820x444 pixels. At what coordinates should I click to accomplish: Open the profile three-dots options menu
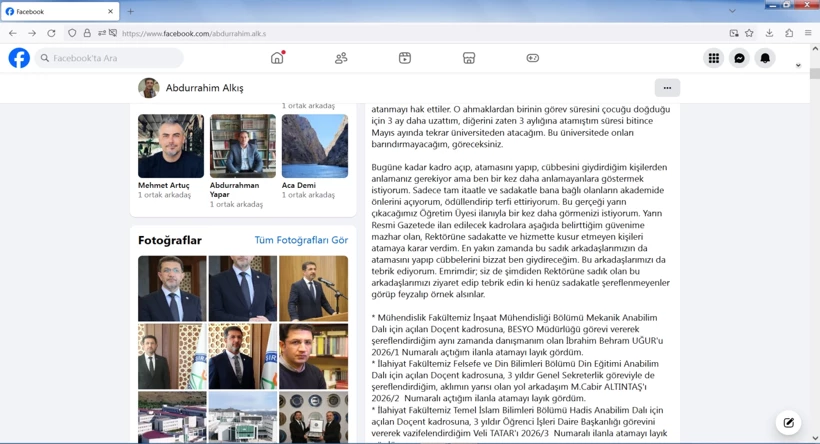pos(667,88)
